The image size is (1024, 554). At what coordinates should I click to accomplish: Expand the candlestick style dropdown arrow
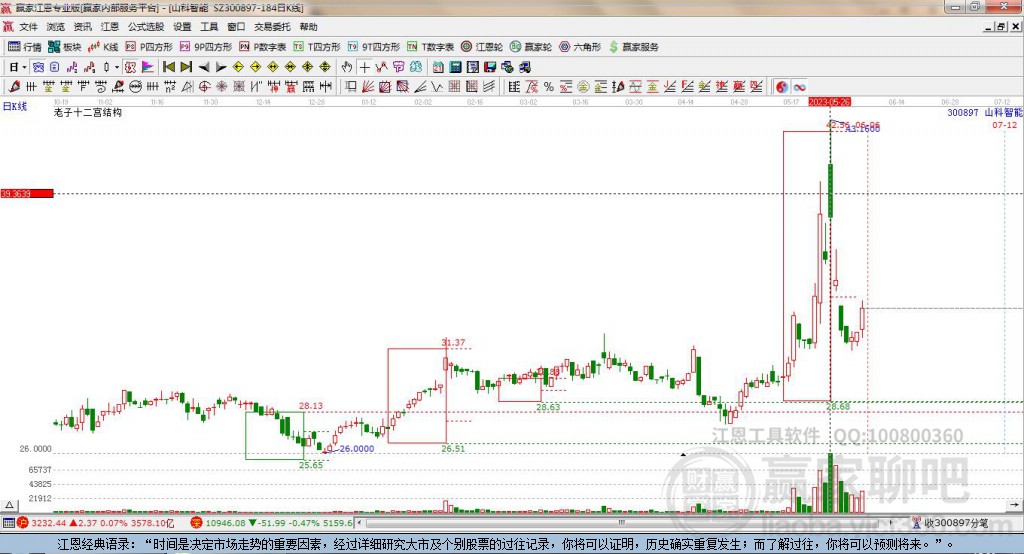tap(117, 67)
